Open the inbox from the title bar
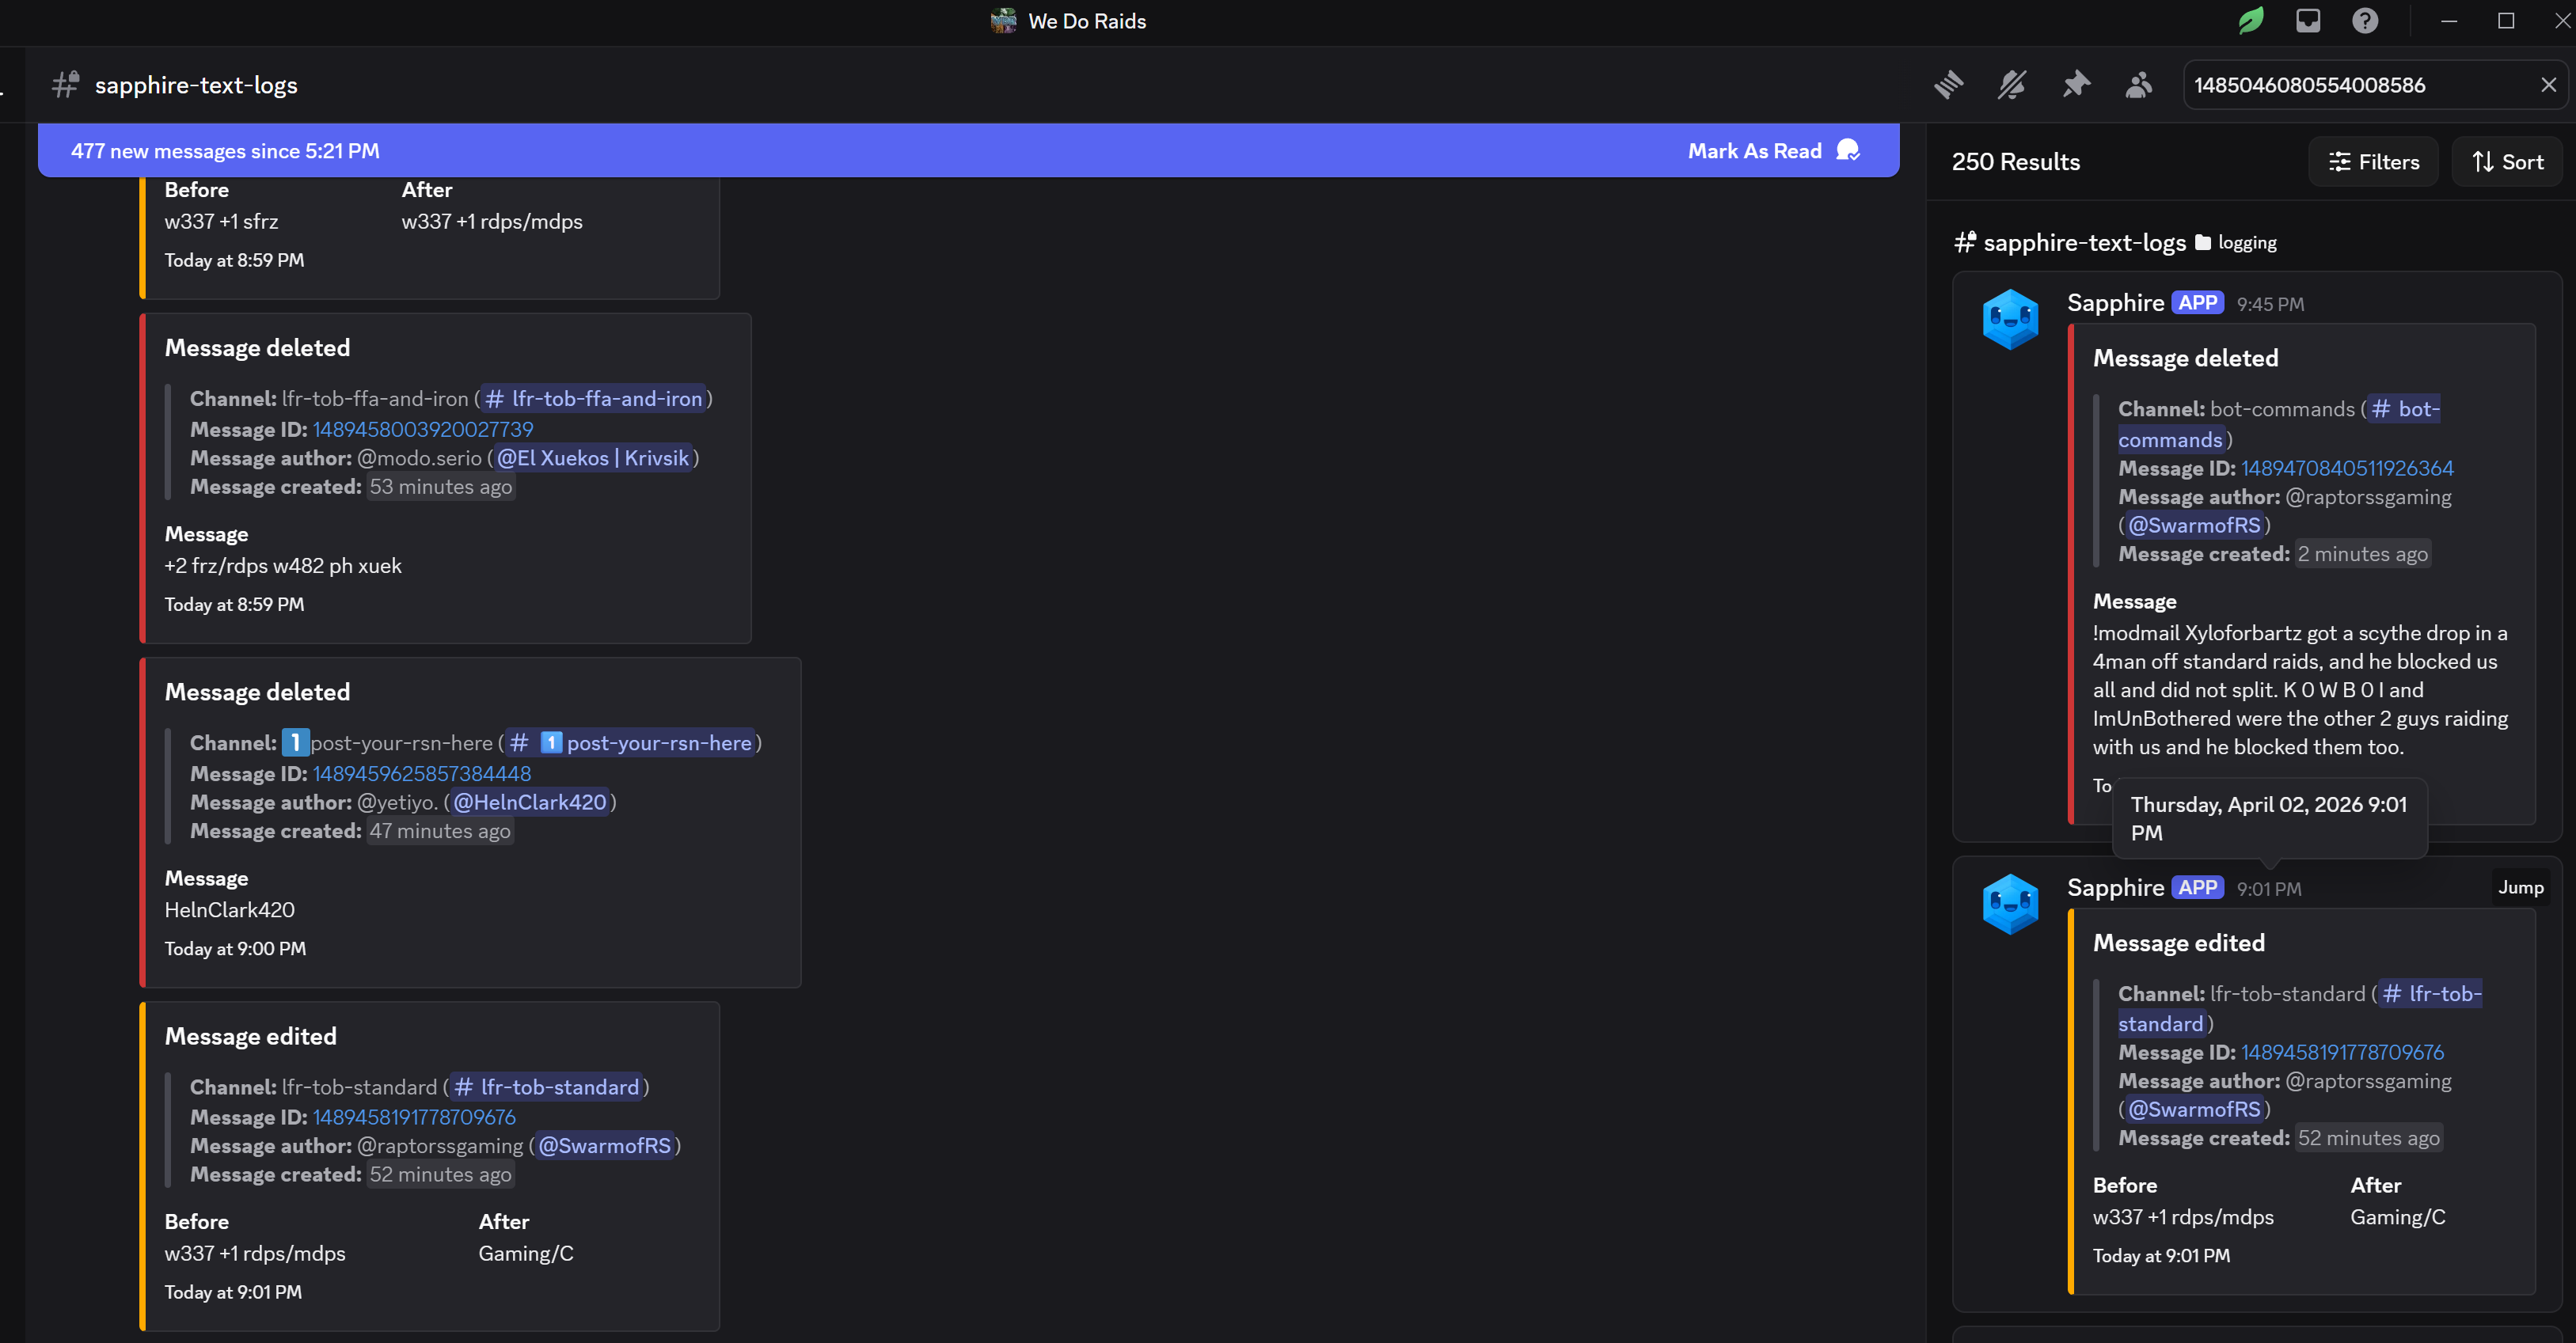 click(x=2308, y=21)
